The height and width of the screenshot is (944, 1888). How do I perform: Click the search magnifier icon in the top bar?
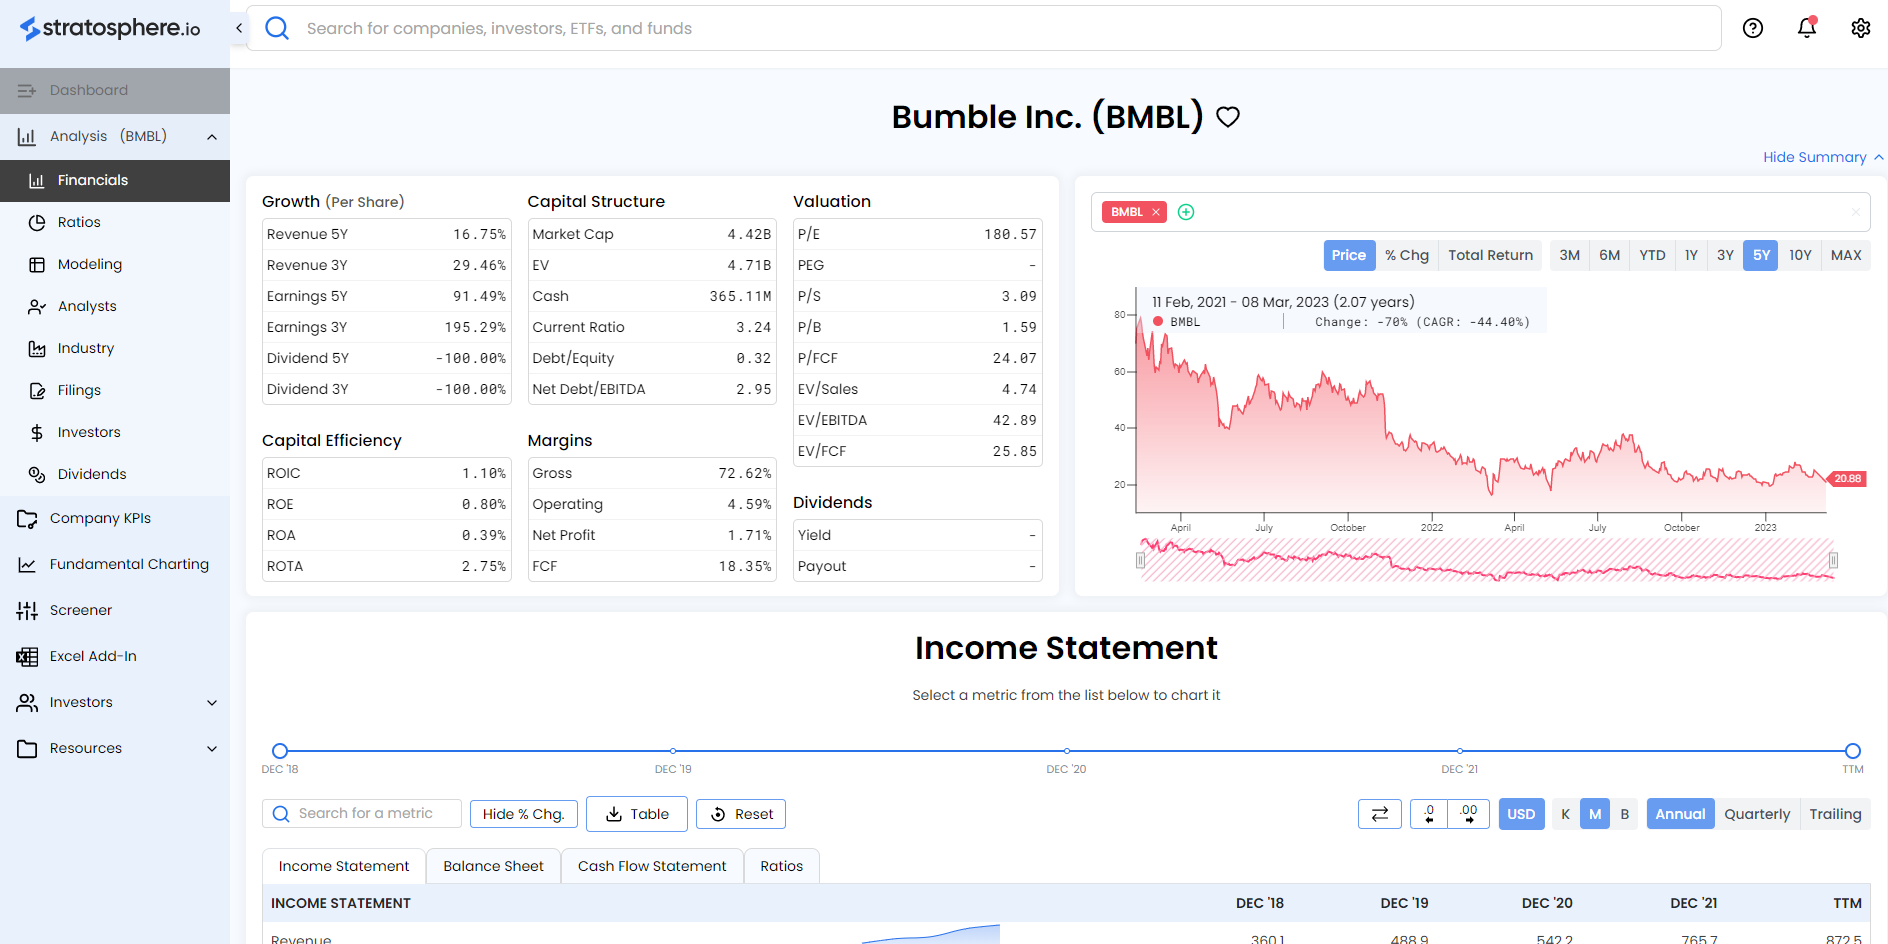point(277,28)
